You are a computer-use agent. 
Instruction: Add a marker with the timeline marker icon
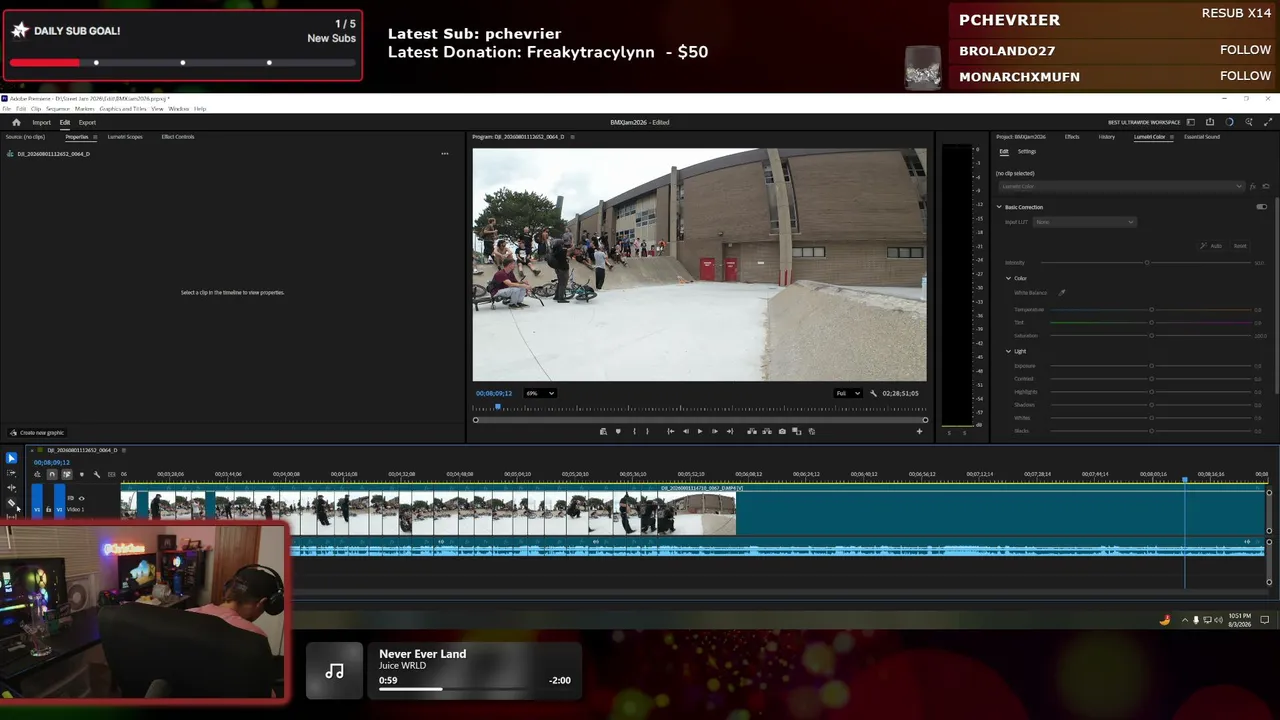tap(82, 474)
